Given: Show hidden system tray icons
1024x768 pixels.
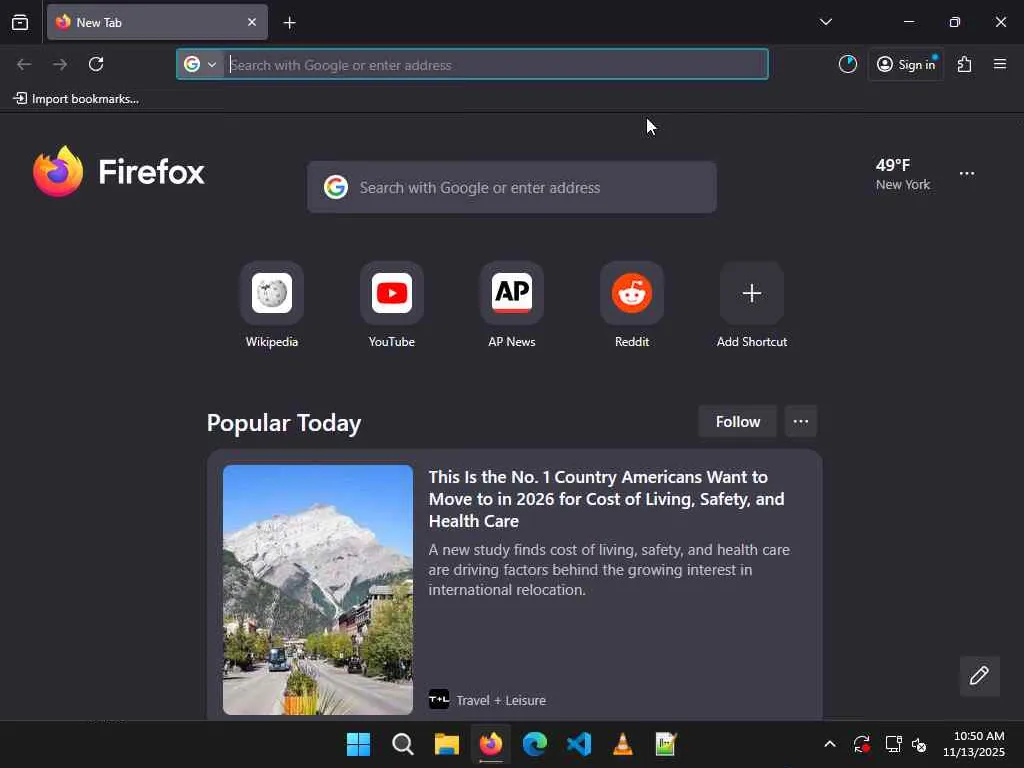Looking at the screenshot, I should [x=829, y=744].
